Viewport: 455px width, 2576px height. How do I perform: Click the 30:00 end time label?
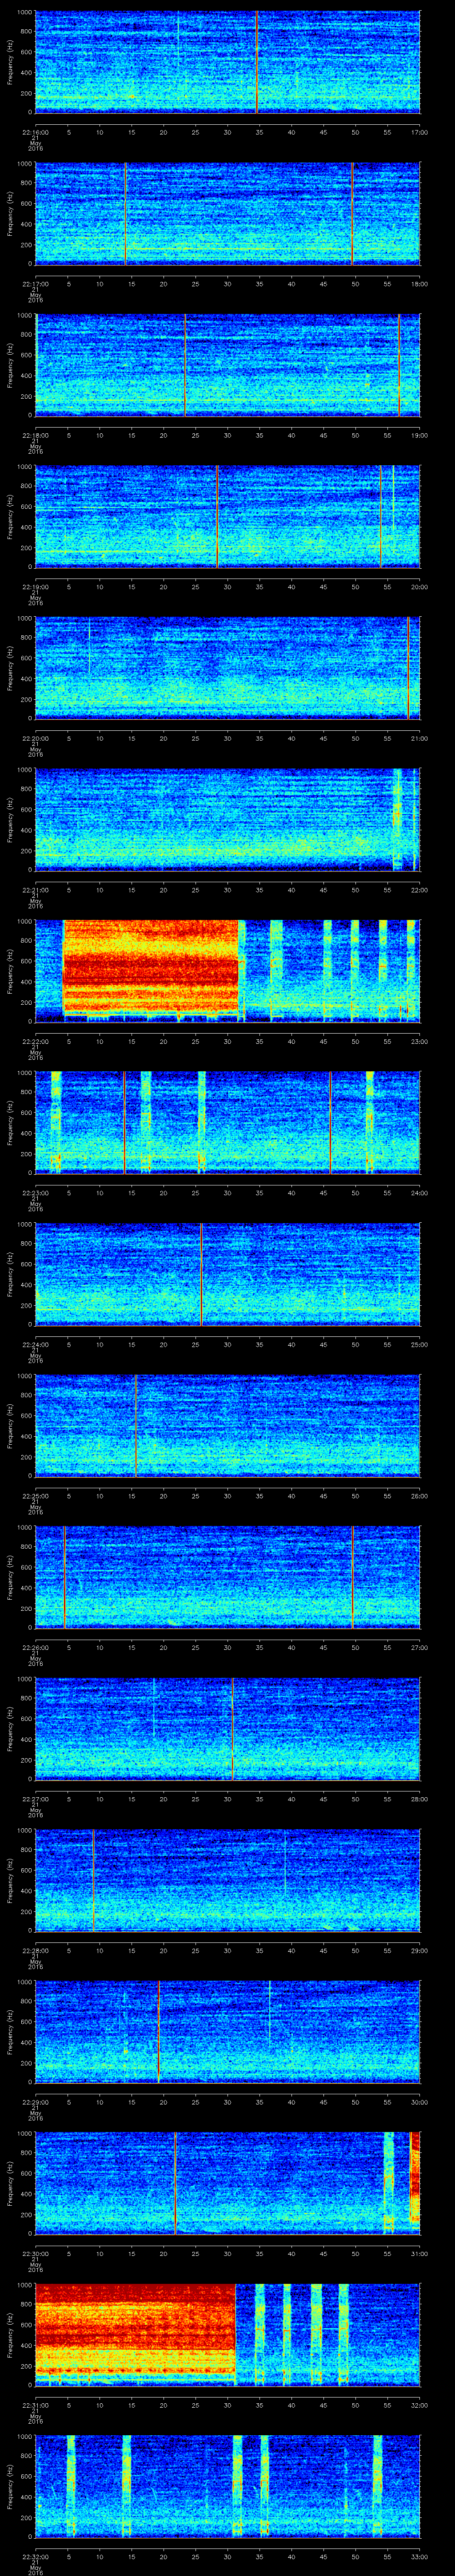pyautogui.click(x=419, y=2102)
